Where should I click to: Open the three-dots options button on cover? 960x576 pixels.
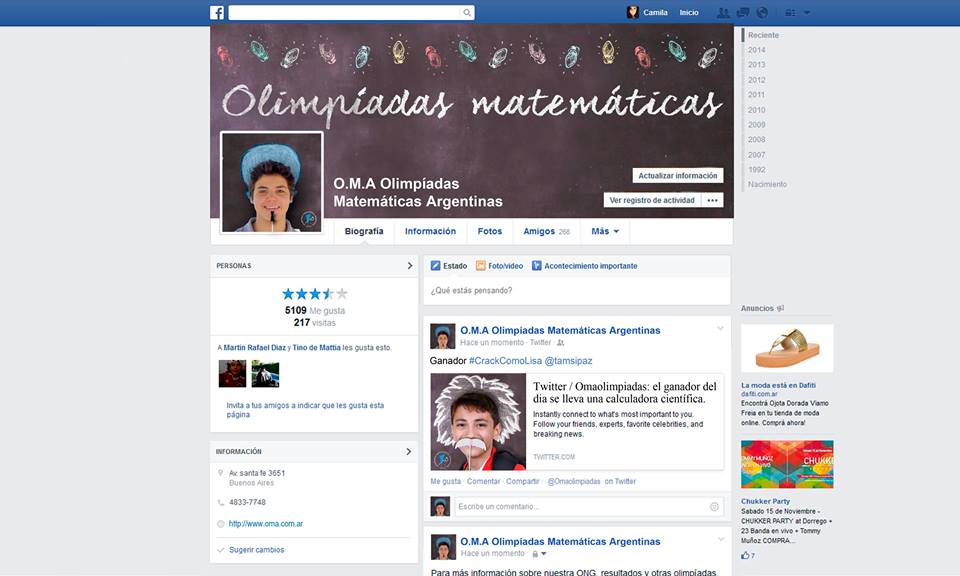coord(713,200)
